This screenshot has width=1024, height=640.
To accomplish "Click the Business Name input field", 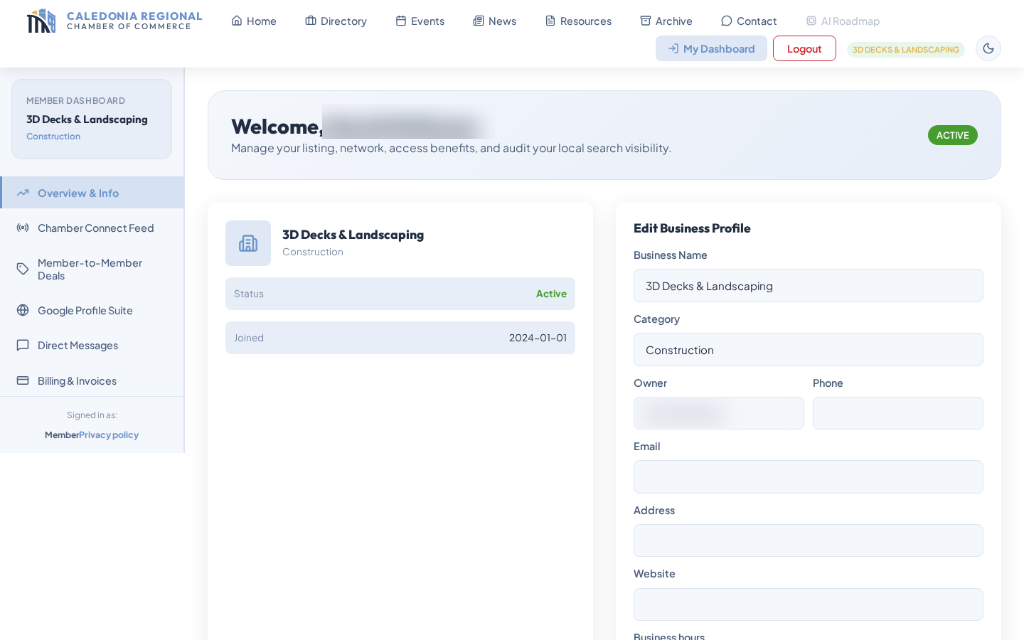I will tap(808, 285).
